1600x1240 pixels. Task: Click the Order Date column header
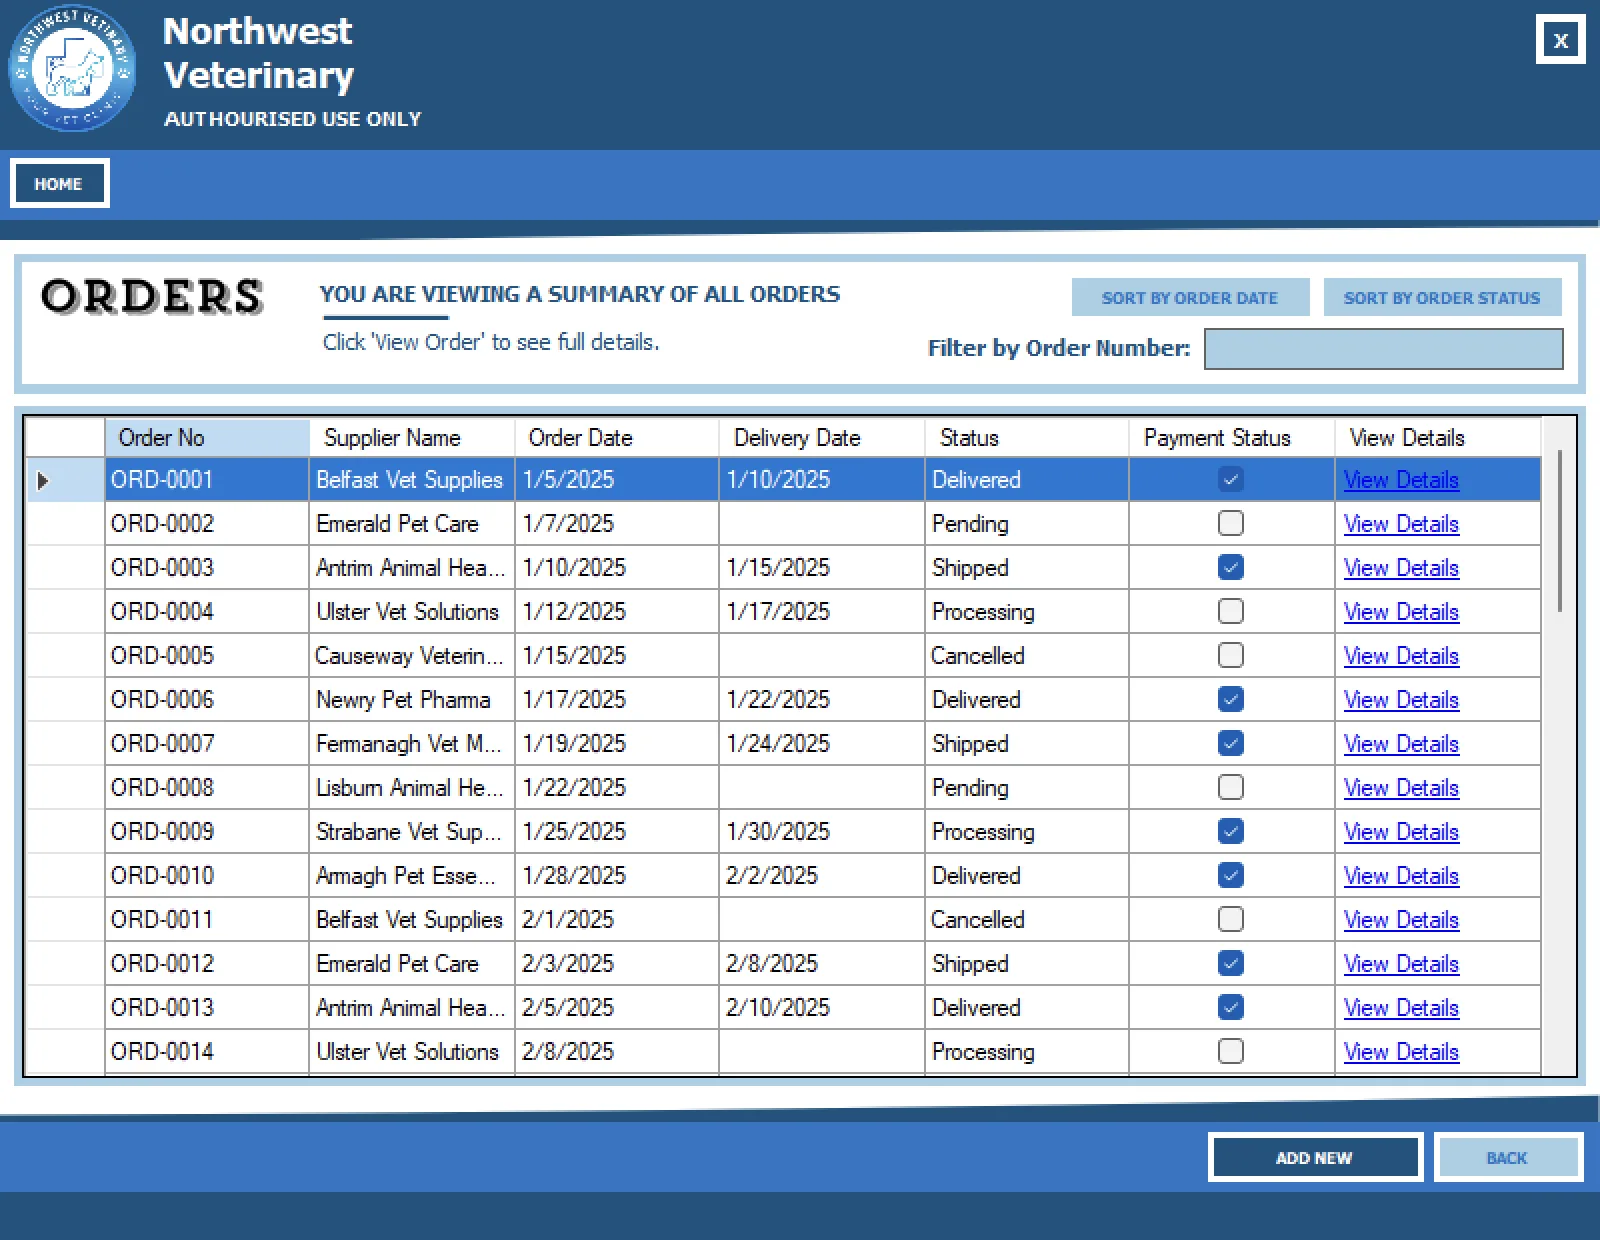click(x=617, y=438)
